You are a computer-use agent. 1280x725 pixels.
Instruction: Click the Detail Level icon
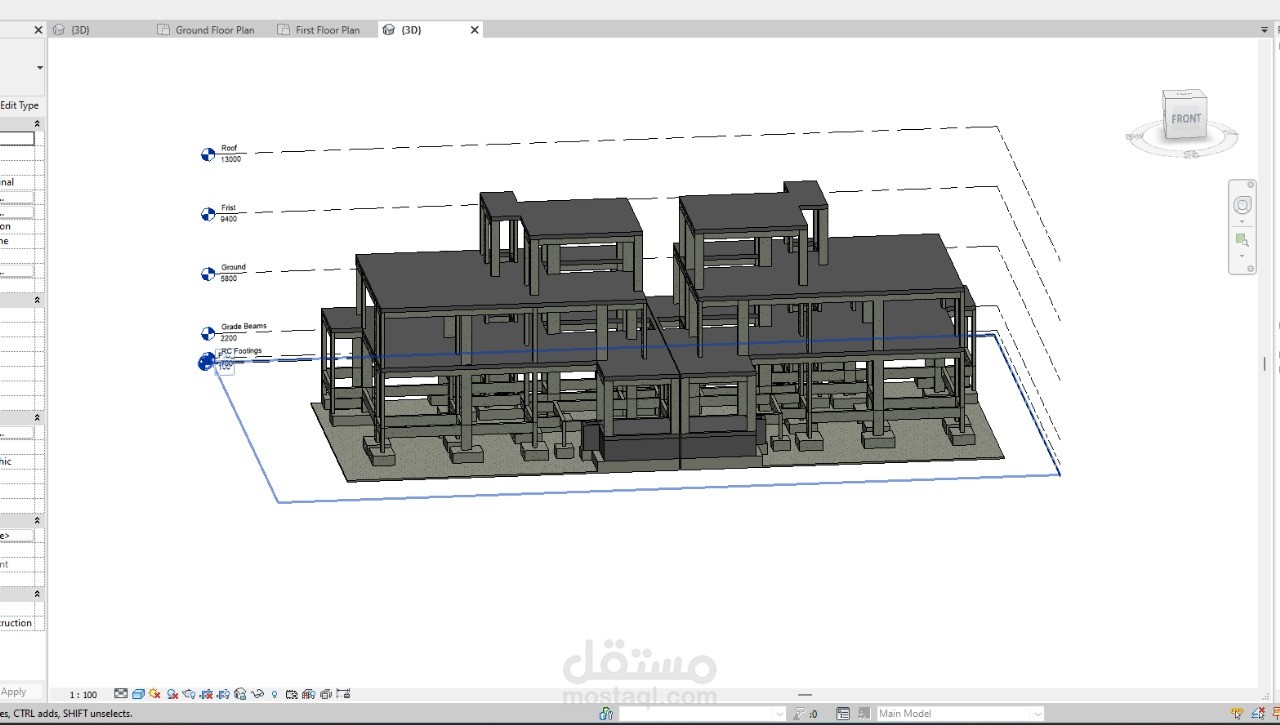tap(121, 694)
